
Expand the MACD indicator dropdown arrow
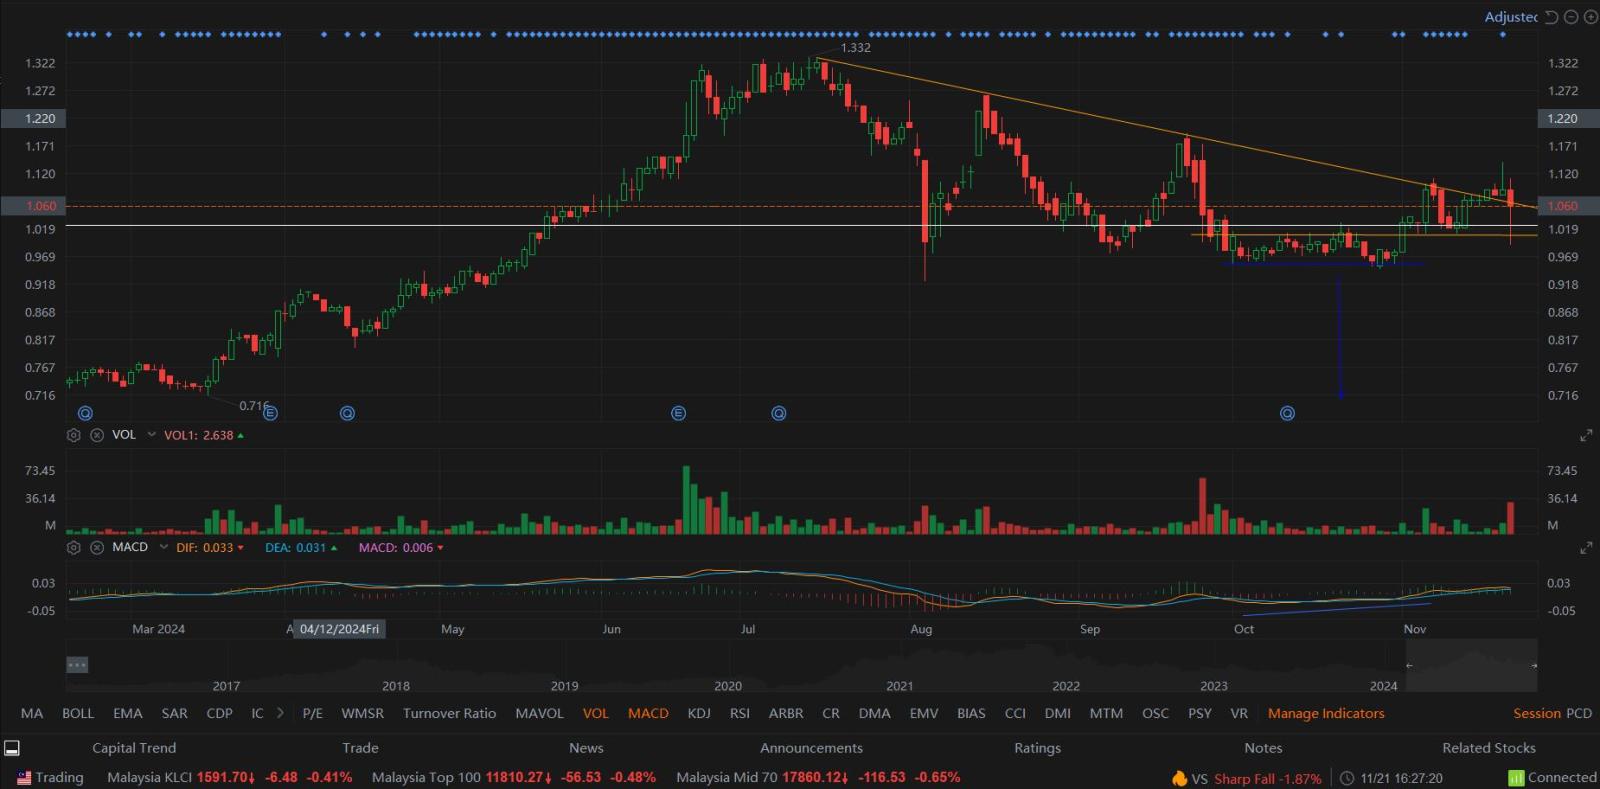tap(164, 548)
